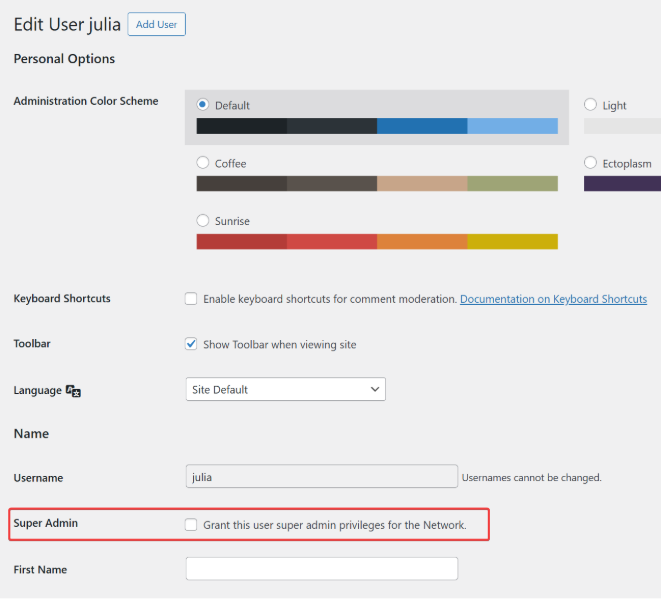The width and height of the screenshot is (661, 600).
Task: Uncheck Show Toolbar when viewing site
Action: (x=191, y=344)
